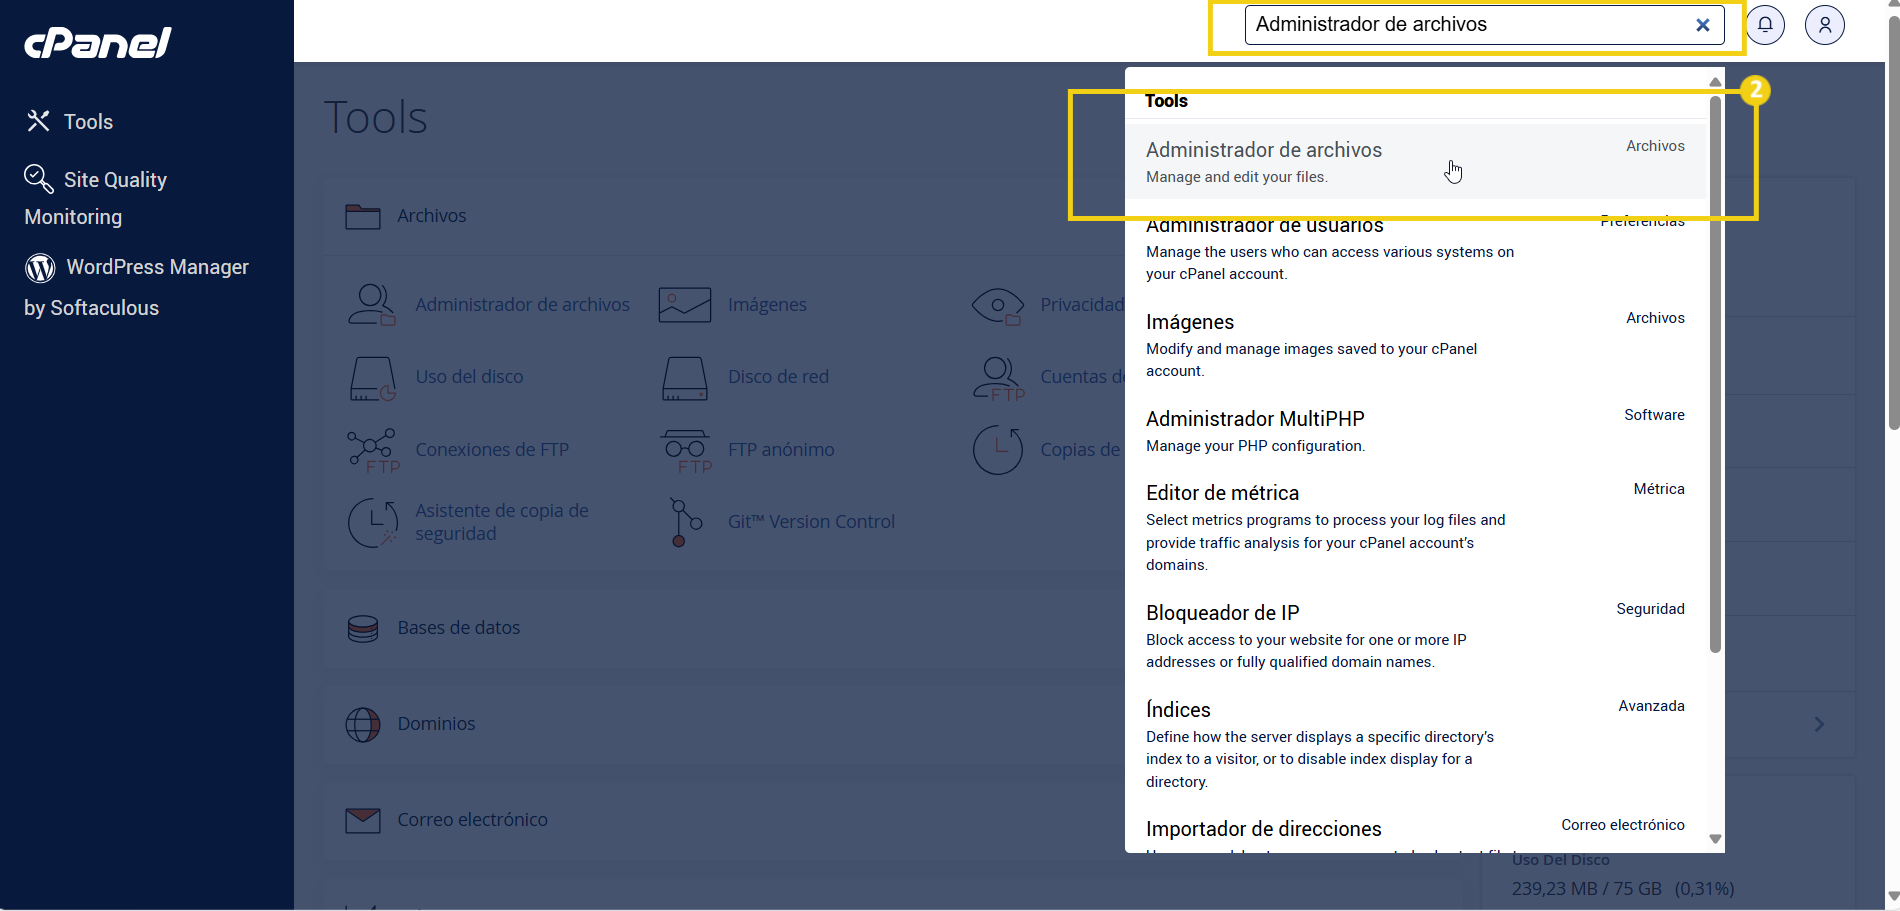The width and height of the screenshot is (1900, 911).
Task: Select Administrador de archivos search result
Action: pyautogui.click(x=1415, y=161)
